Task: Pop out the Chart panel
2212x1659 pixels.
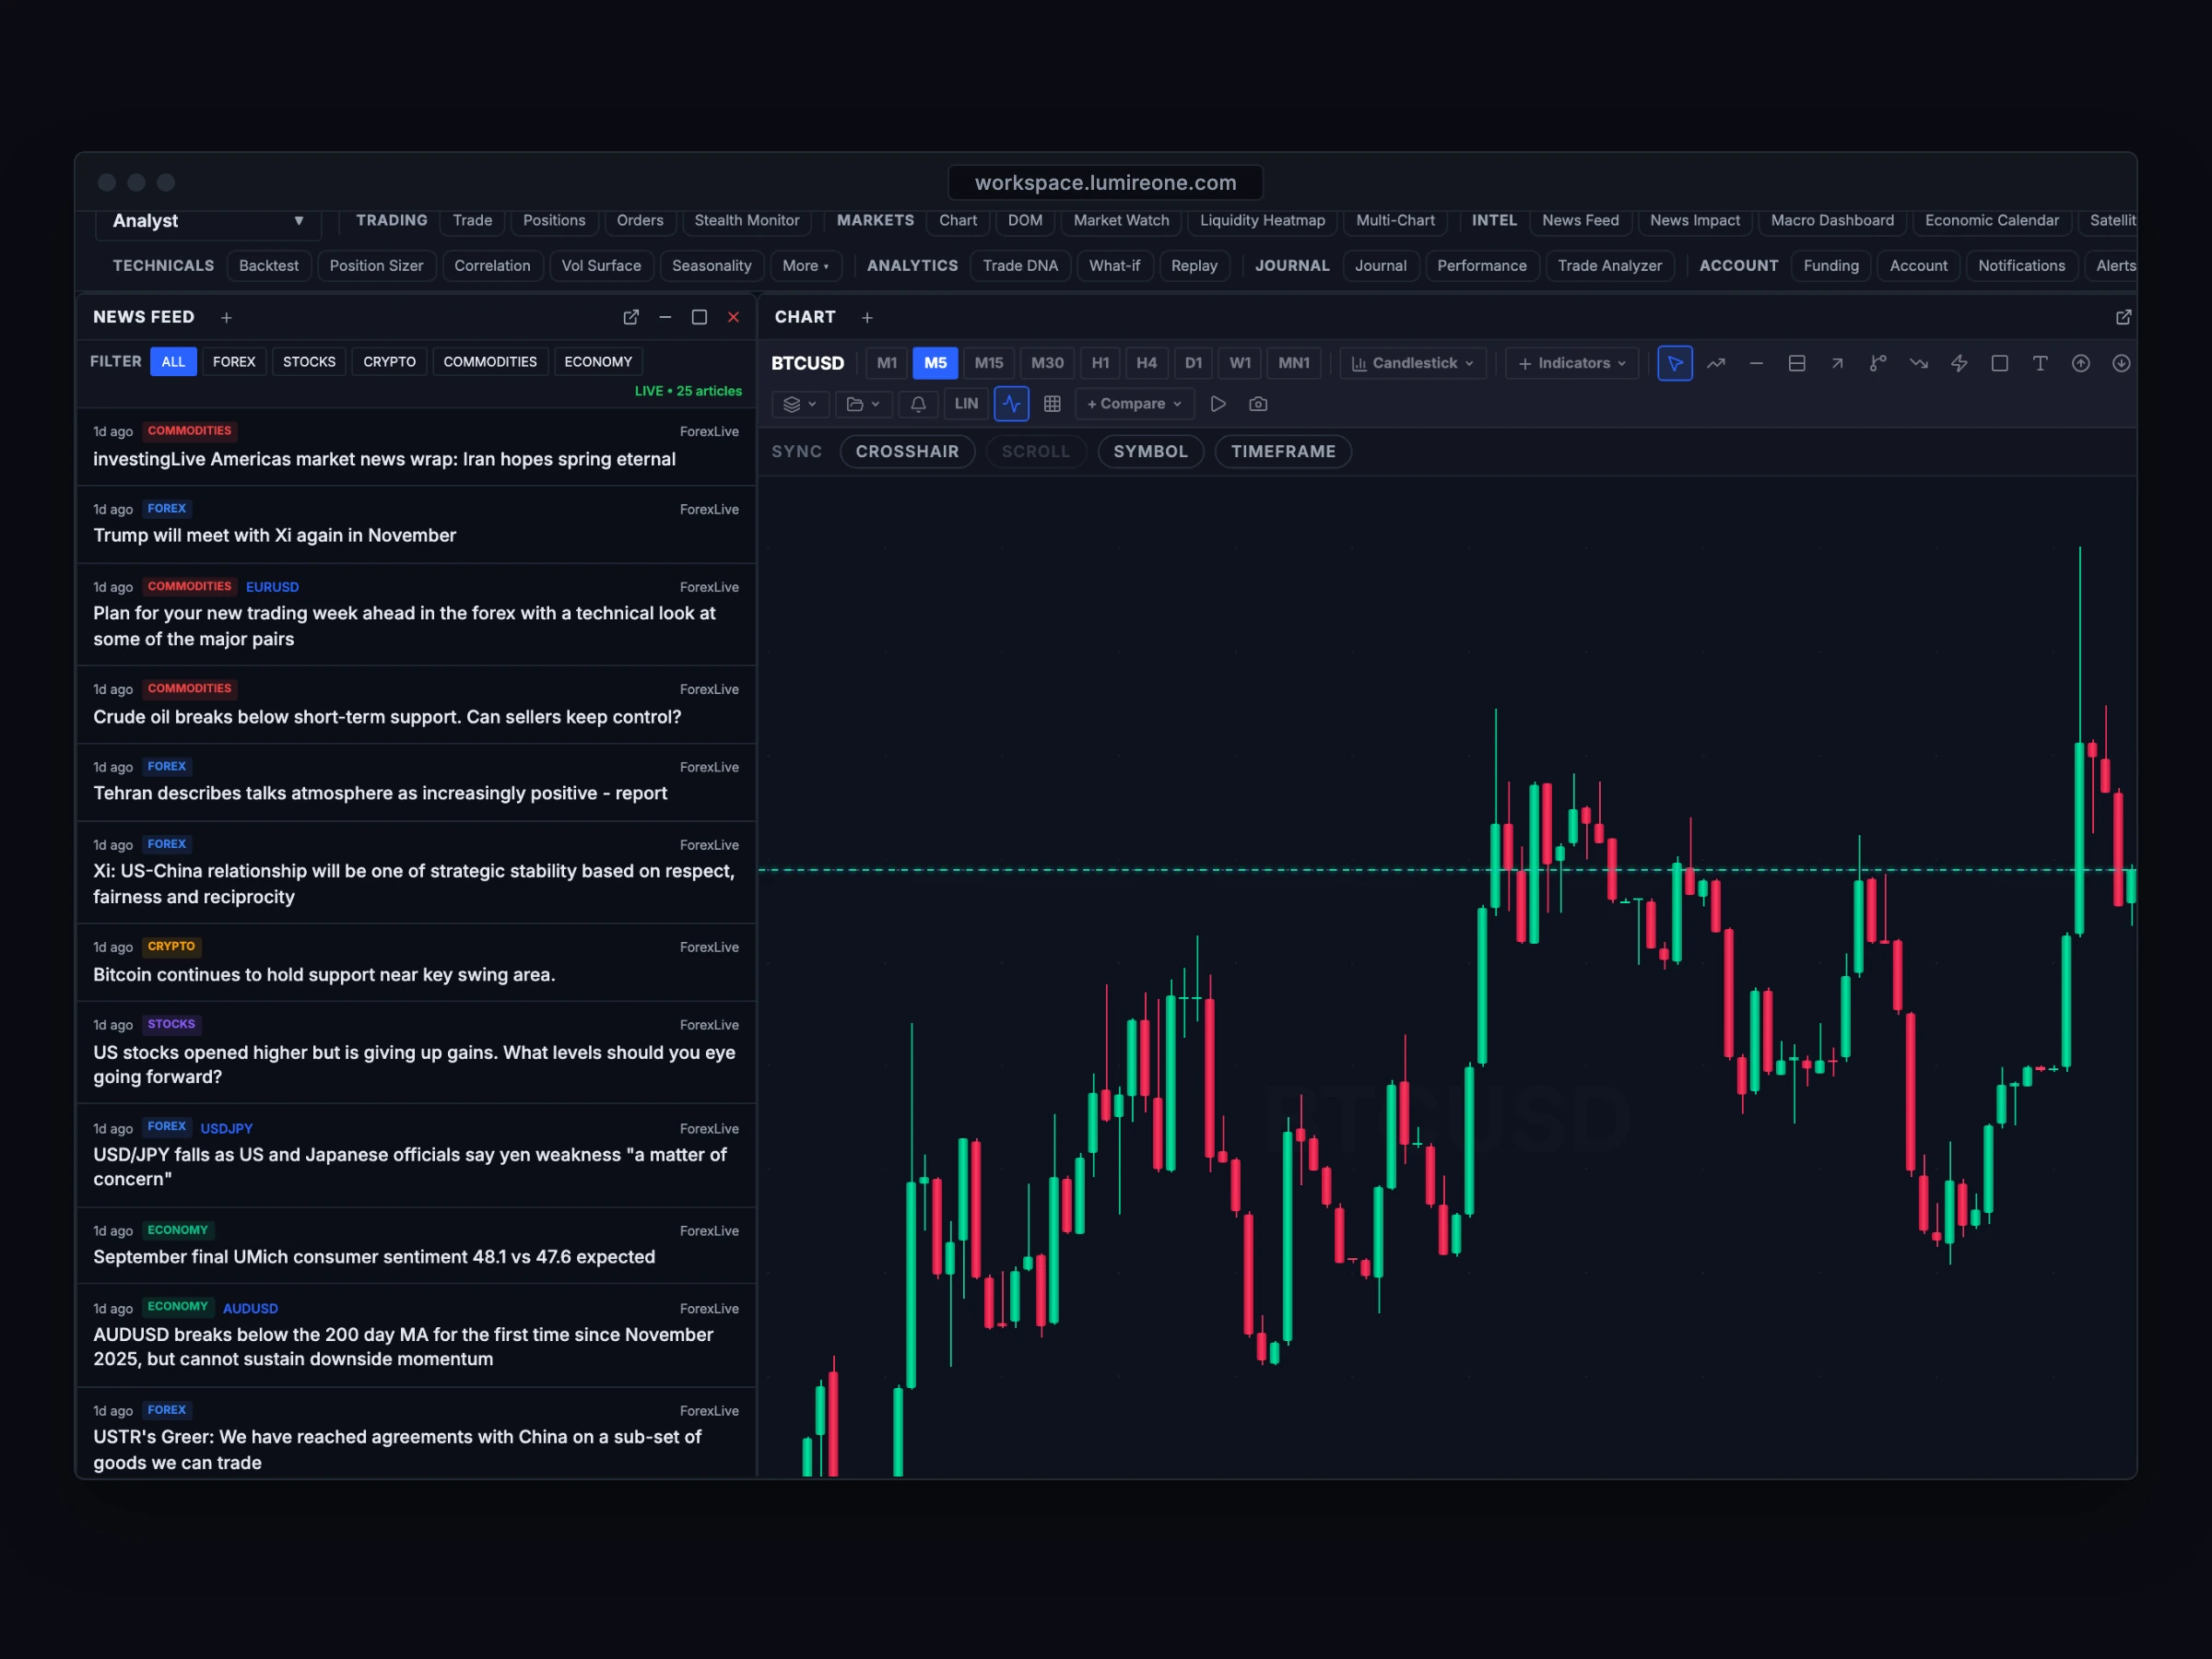Action: click(2123, 317)
